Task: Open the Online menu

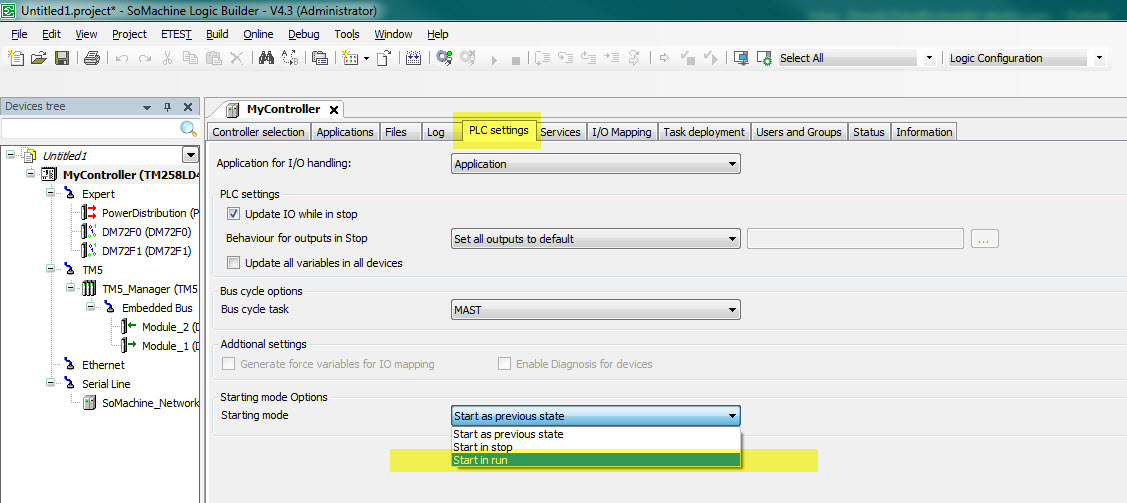Action: pyautogui.click(x=258, y=34)
